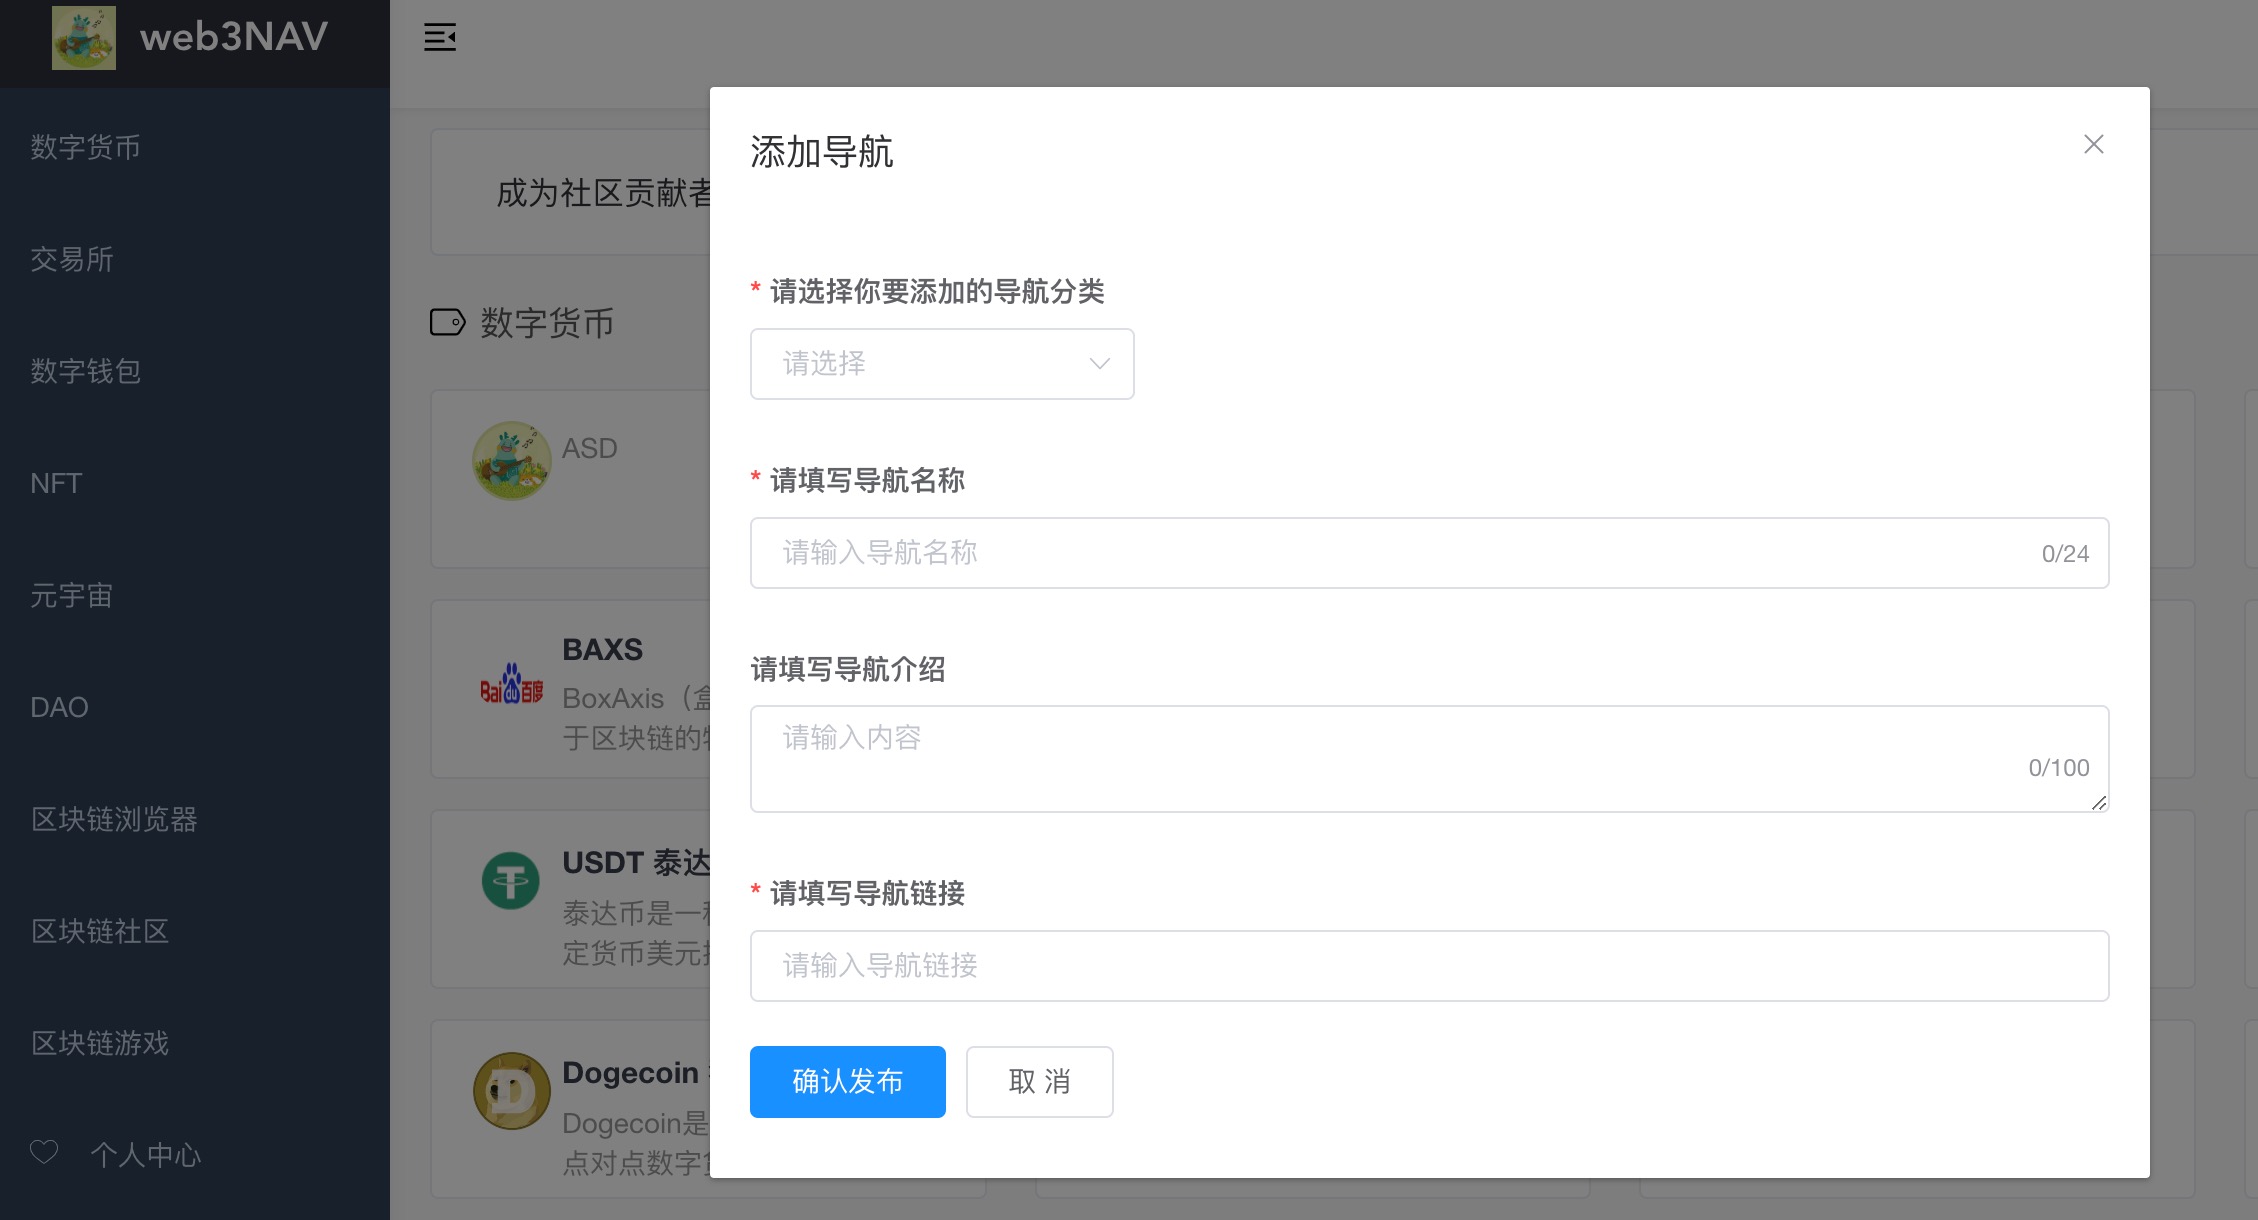2258x1220 pixels.
Task: Click the 请输入内容 description textarea
Action: coord(1400,758)
